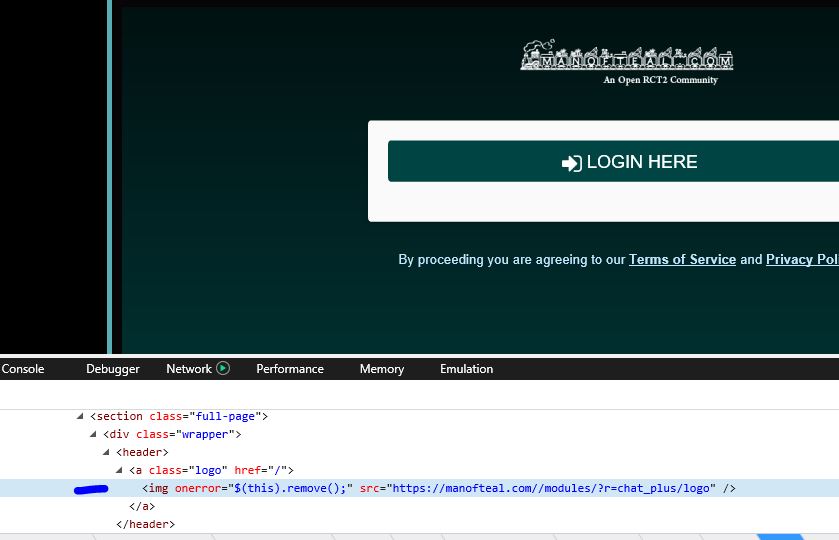The image size is (839, 540).
Task: Collapse the div wrapper node
Action: [93, 434]
